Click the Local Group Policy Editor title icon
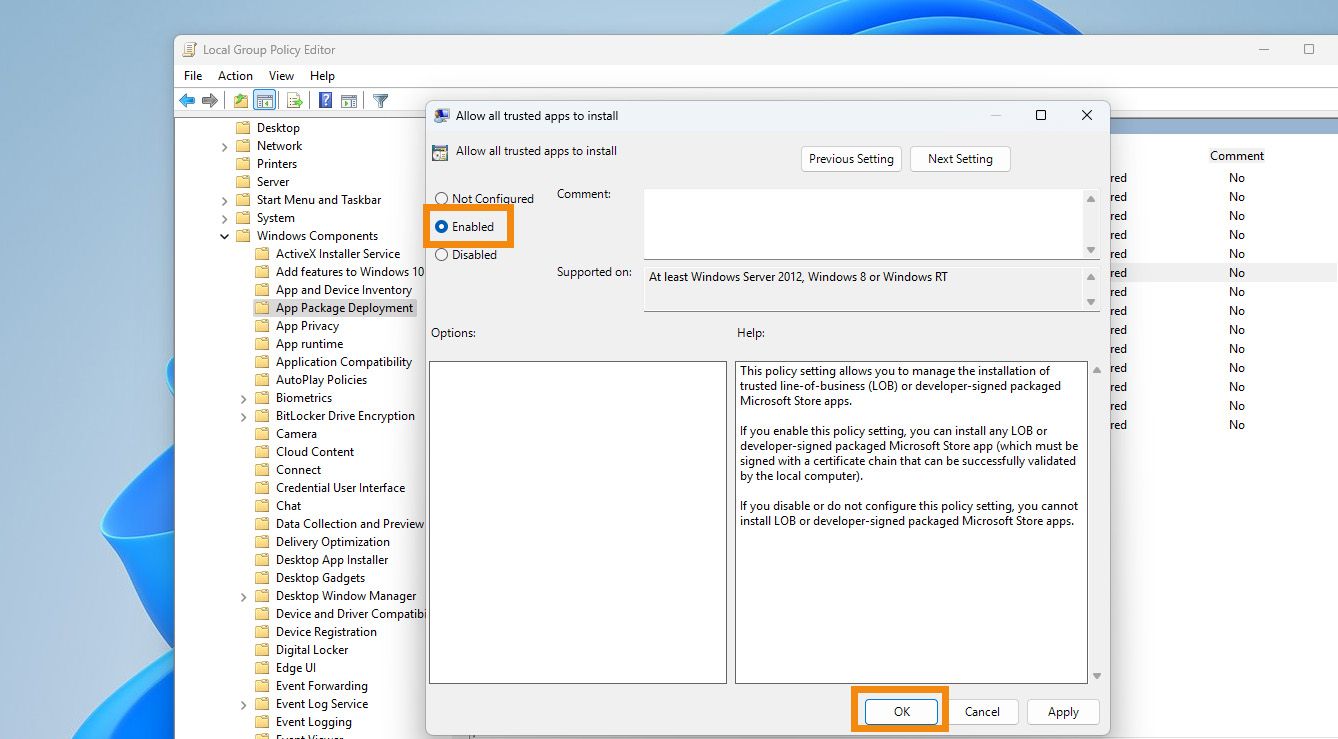The width and height of the screenshot is (1338, 739). pos(189,50)
